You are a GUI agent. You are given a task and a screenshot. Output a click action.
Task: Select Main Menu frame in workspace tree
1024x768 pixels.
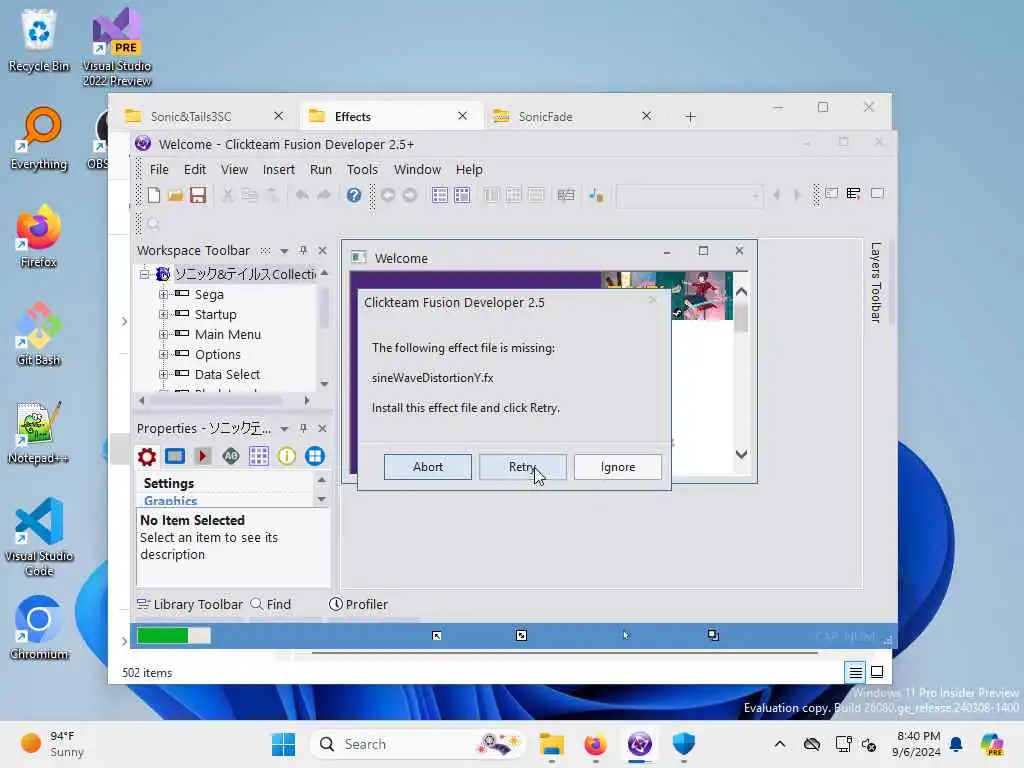point(227,334)
